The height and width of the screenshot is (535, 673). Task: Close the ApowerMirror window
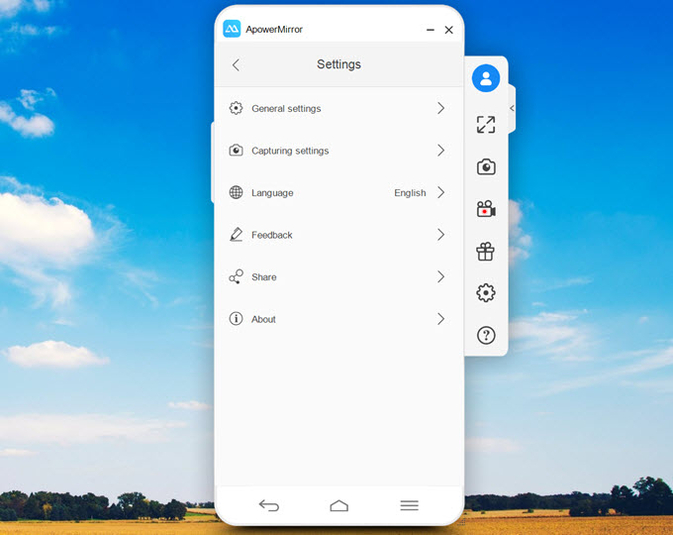pos(449,30)
